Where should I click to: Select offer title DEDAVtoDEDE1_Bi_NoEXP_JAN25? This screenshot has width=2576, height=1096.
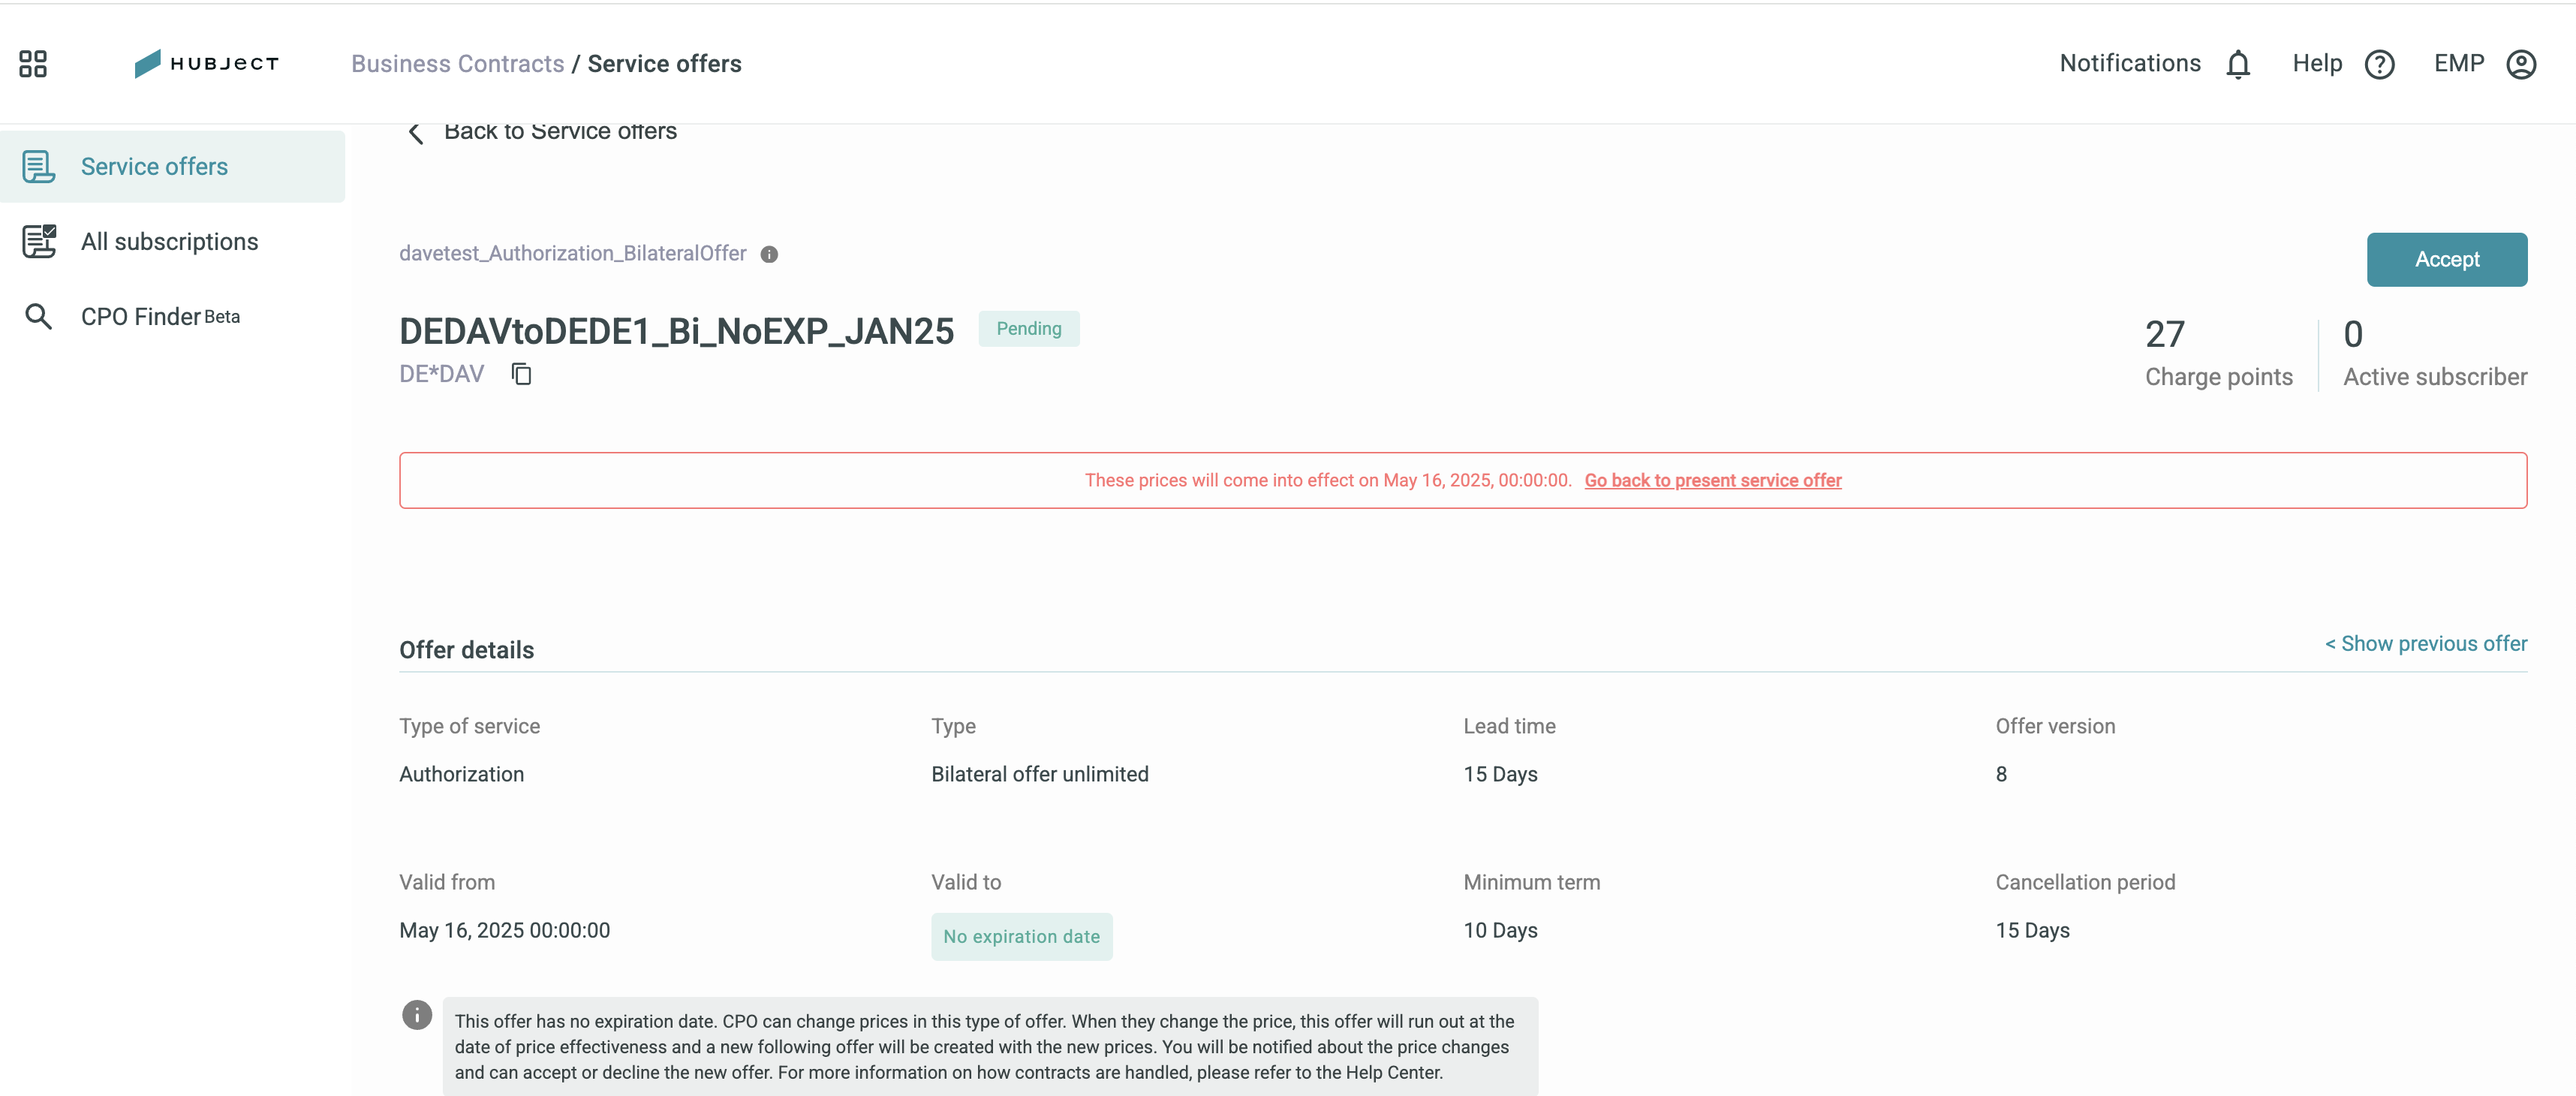pyautogui.click(x=676, y=331)
